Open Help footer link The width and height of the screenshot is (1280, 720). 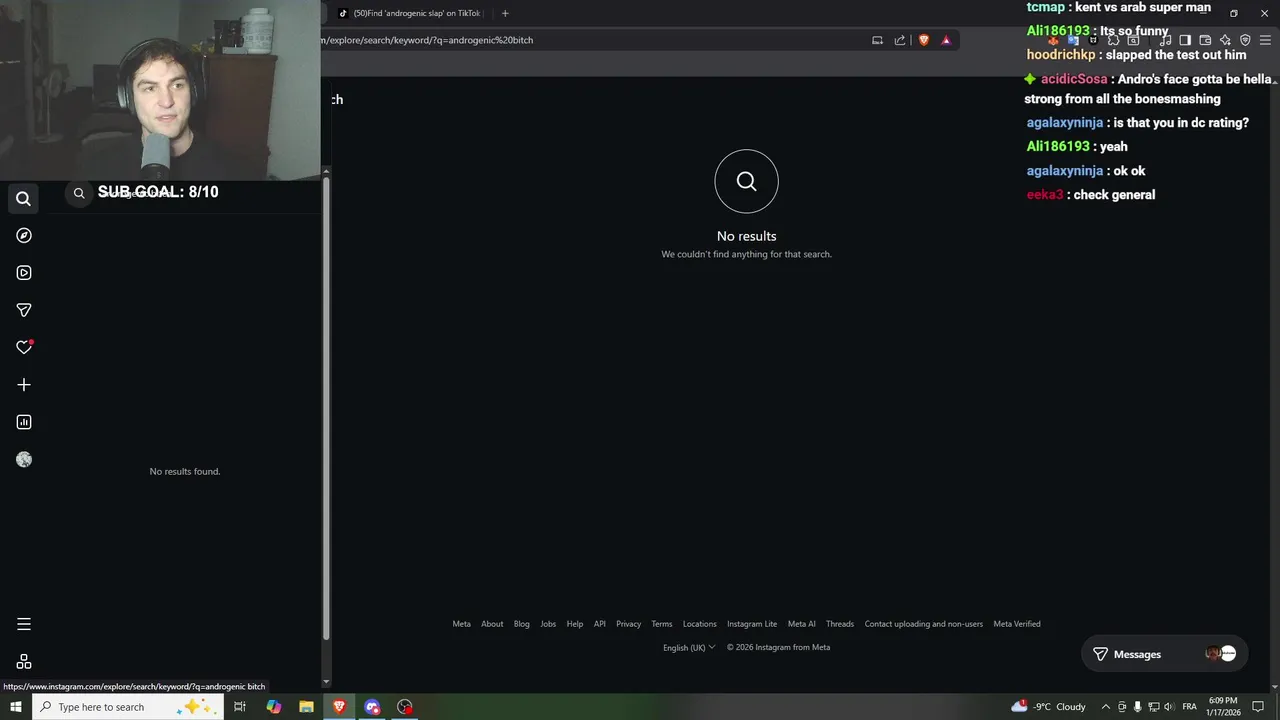(575, 624)
